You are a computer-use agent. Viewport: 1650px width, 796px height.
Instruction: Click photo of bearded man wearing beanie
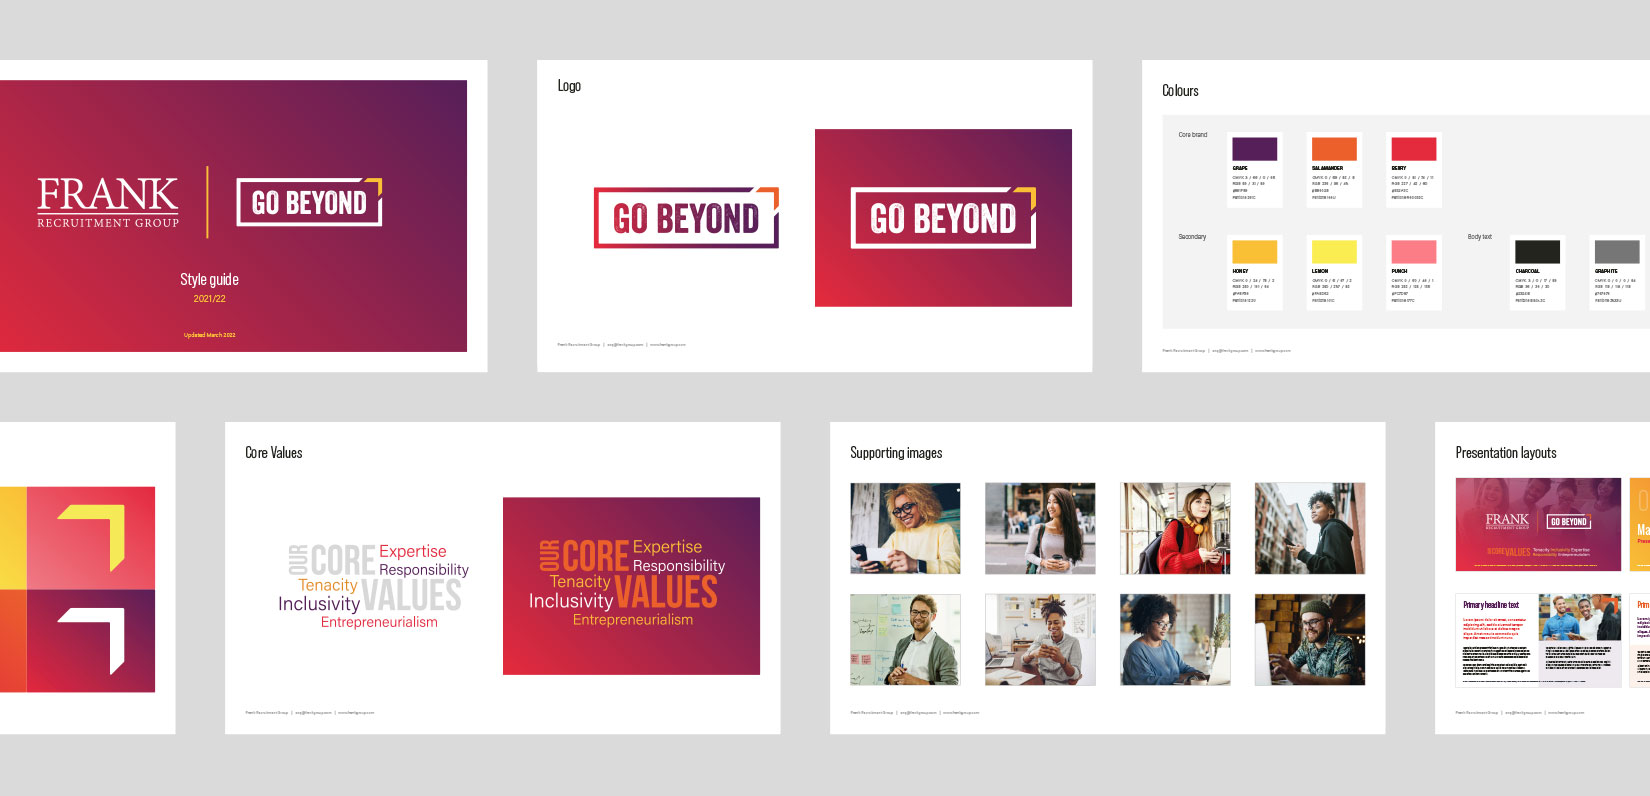coord(1309,640)
